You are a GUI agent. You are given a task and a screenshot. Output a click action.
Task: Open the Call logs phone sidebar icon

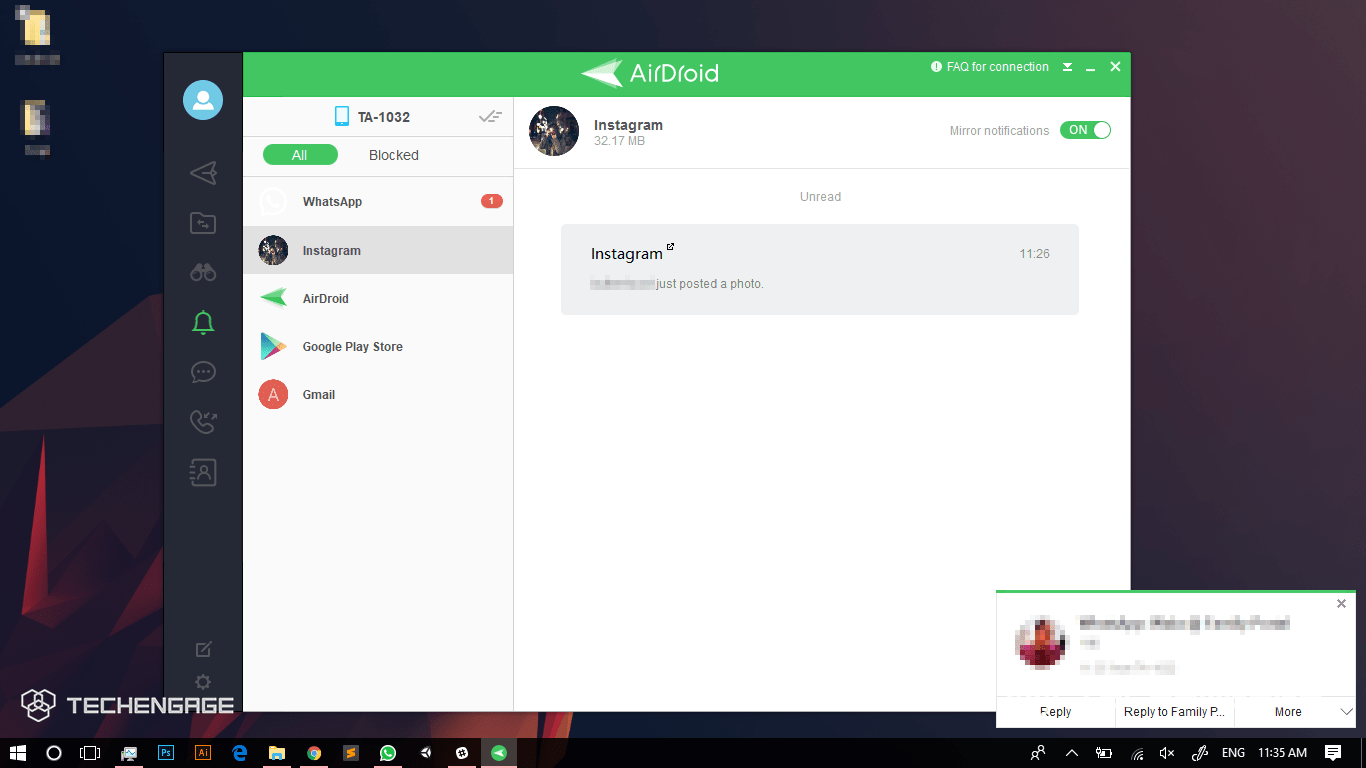(203, 422)
